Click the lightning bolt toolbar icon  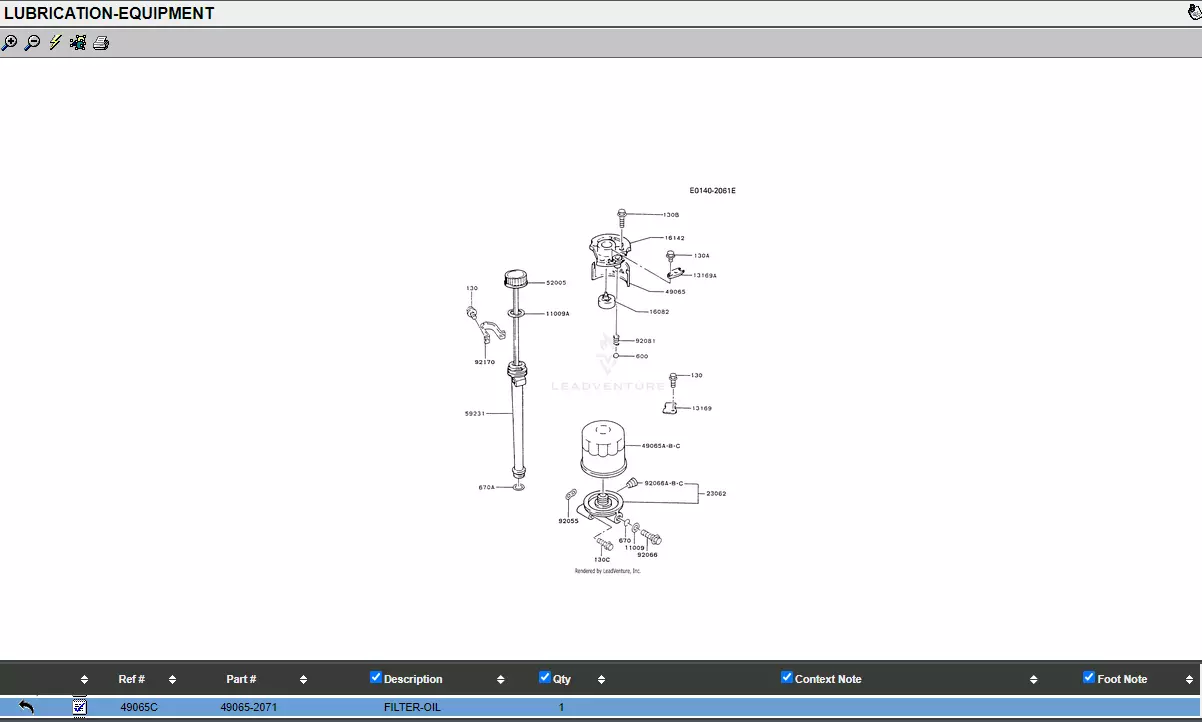pos(55,43)
